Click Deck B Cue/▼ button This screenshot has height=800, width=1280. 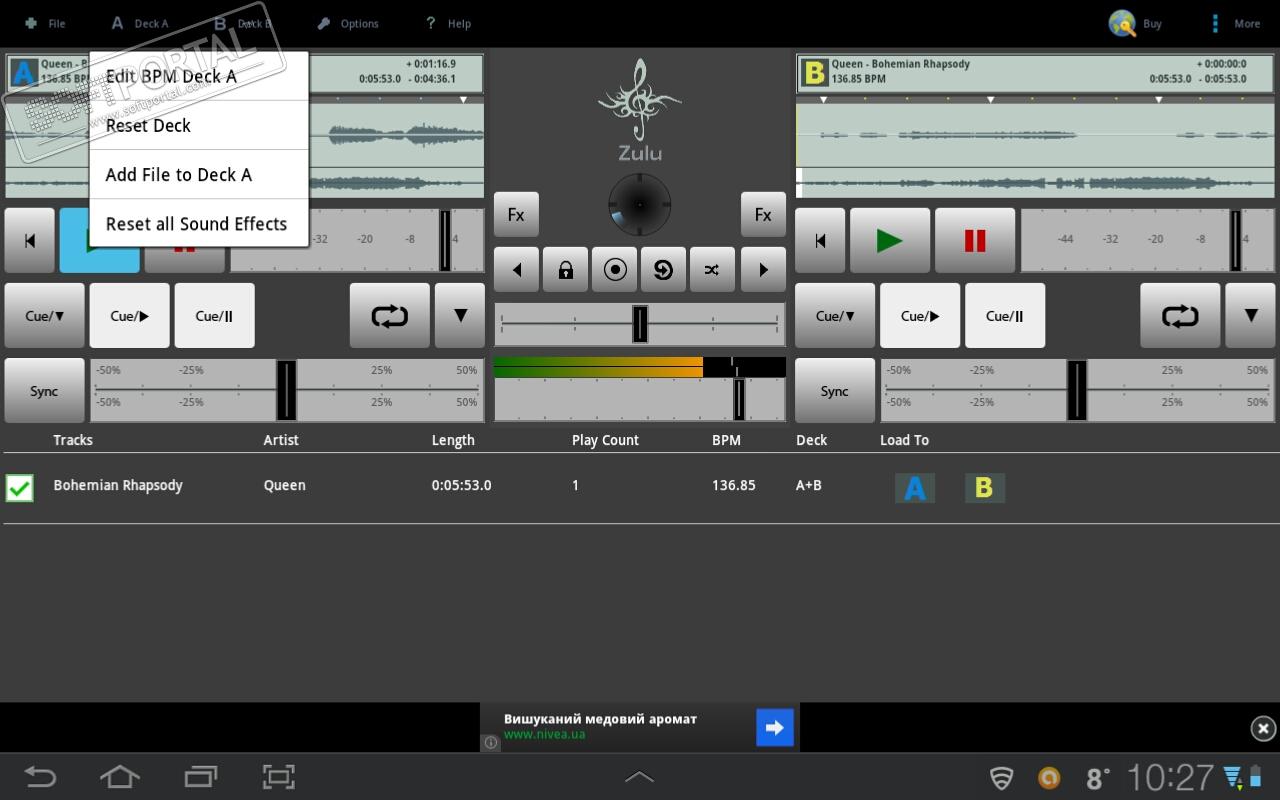[x=835, y=316]
